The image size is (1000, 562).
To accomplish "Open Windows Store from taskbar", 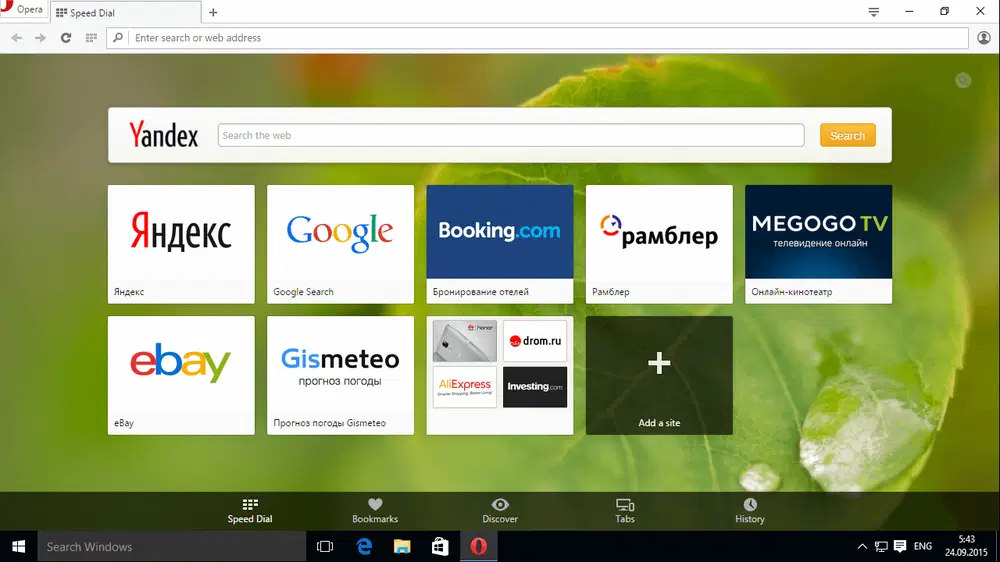I will [440, 547].
